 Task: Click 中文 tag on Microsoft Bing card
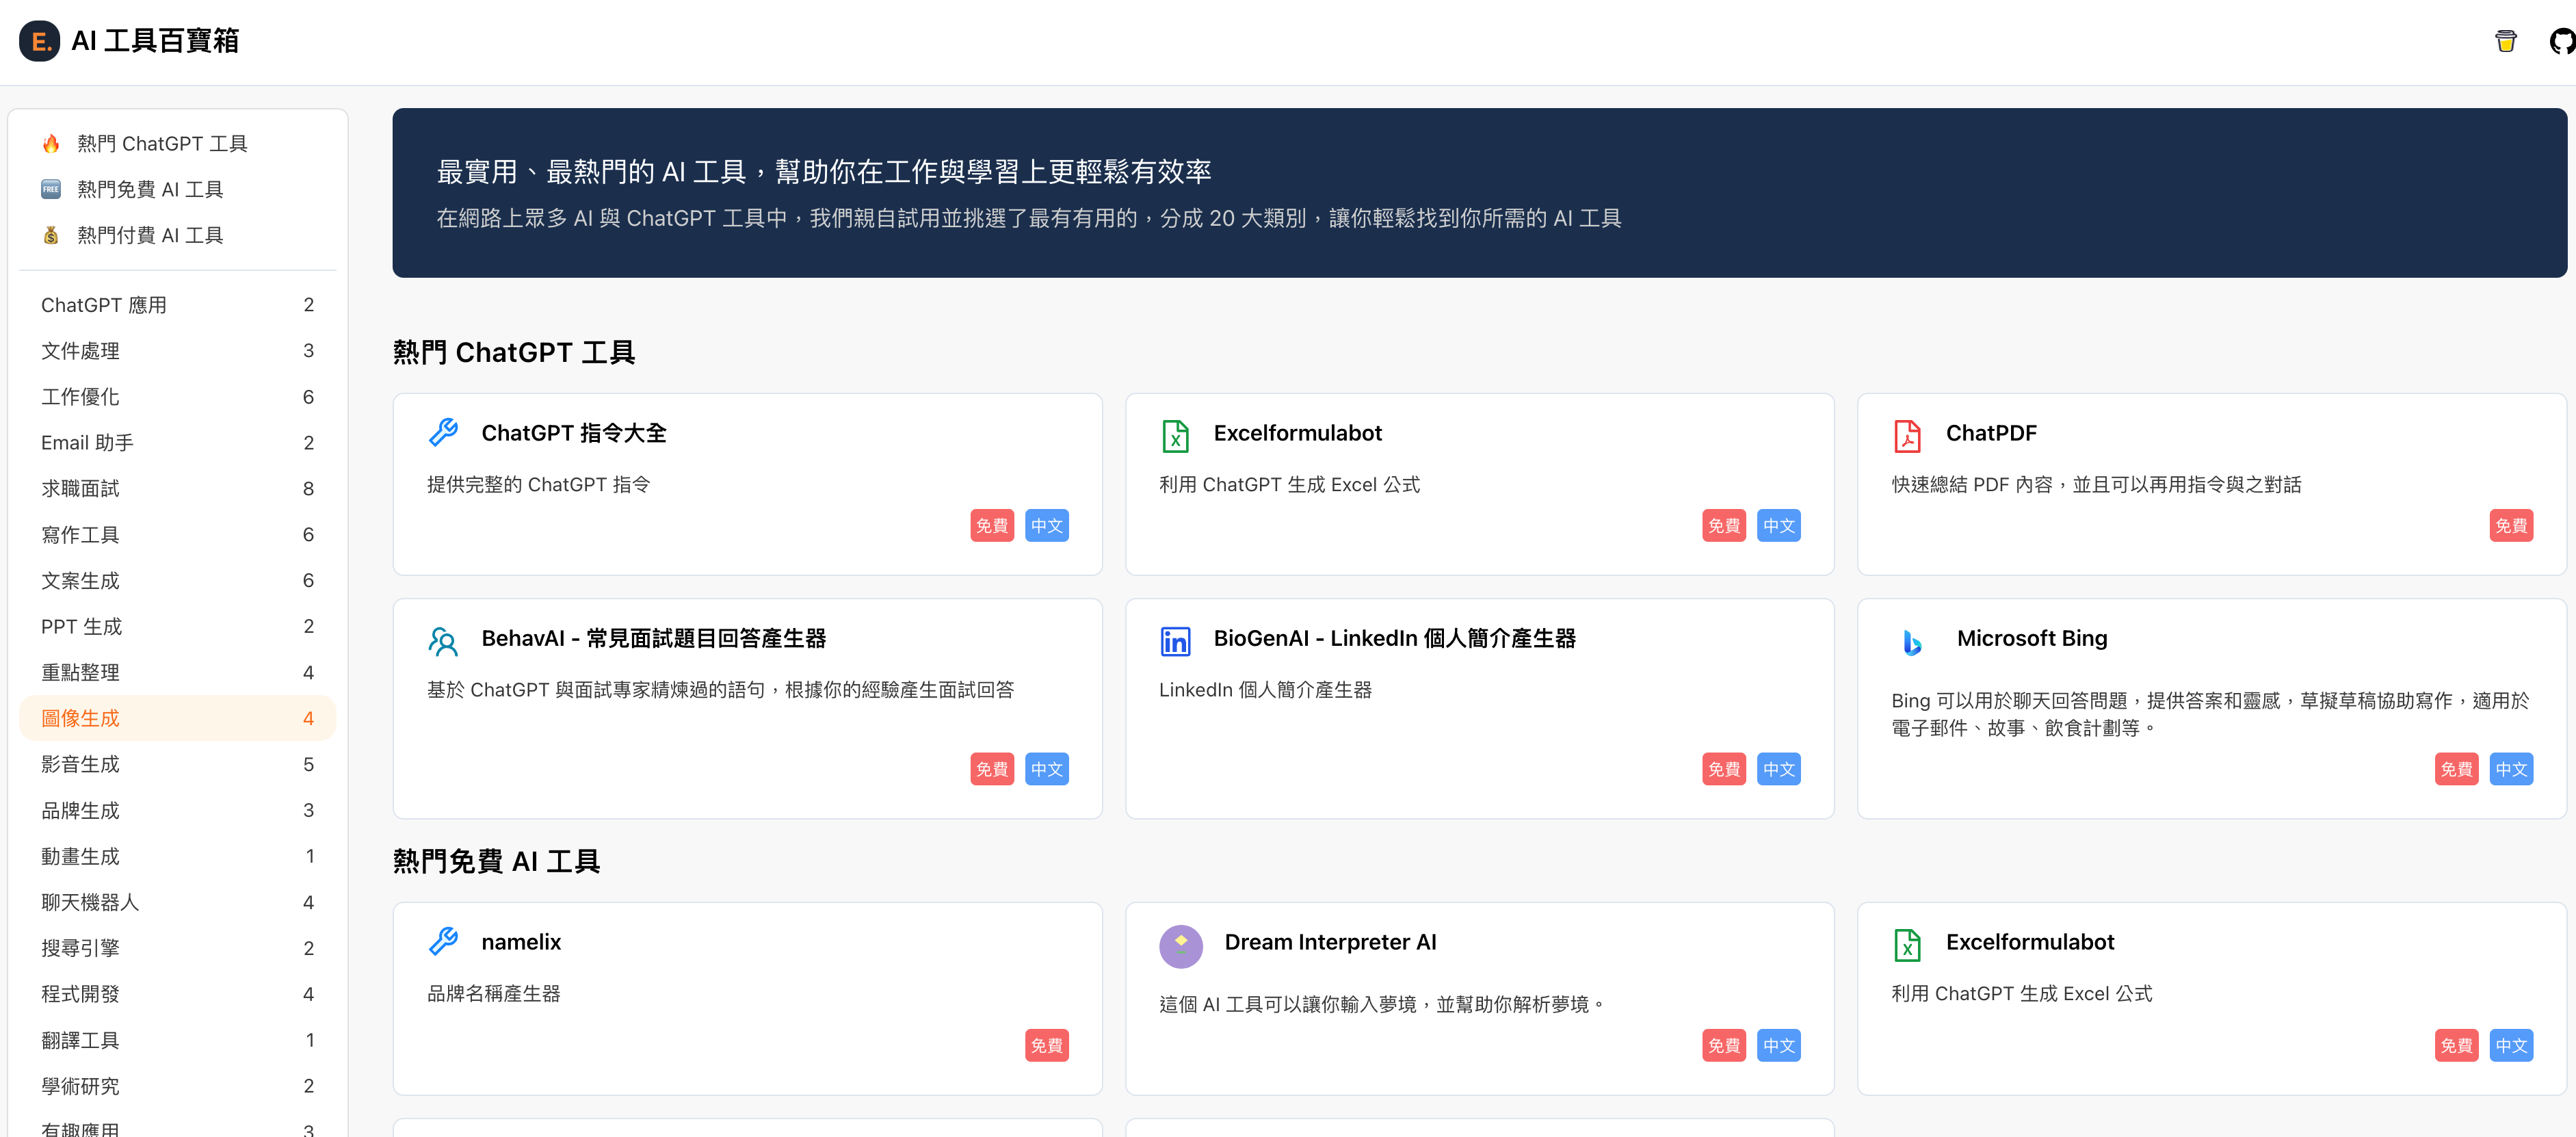[x=2510, y=769]
